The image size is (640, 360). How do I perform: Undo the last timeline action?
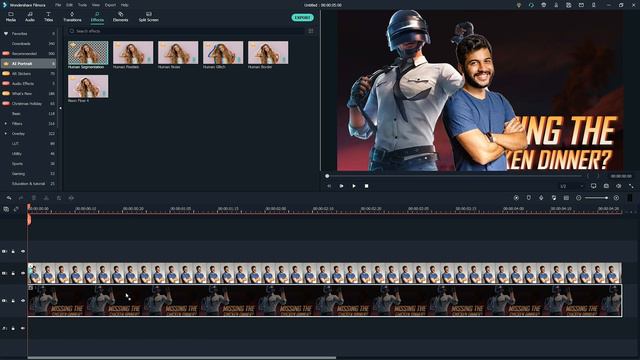tap(9, 198)
